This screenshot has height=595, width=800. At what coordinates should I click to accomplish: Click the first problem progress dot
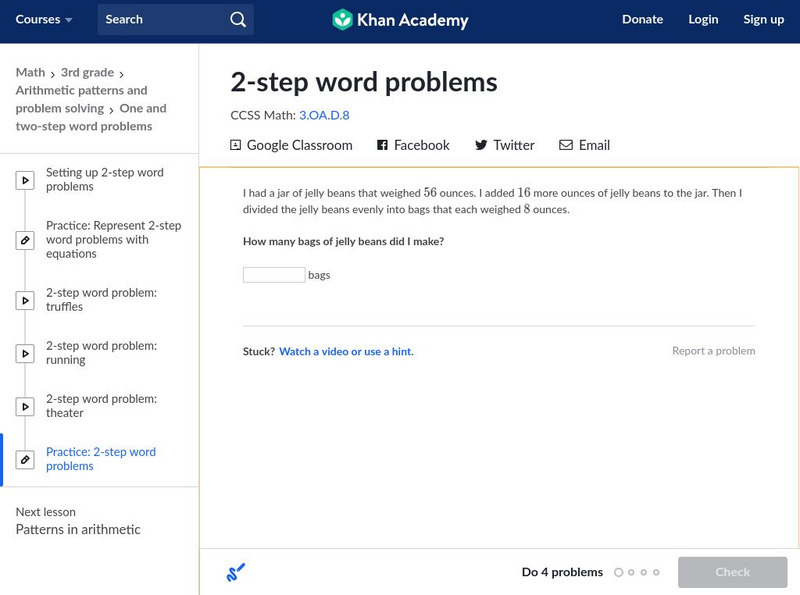619,573
